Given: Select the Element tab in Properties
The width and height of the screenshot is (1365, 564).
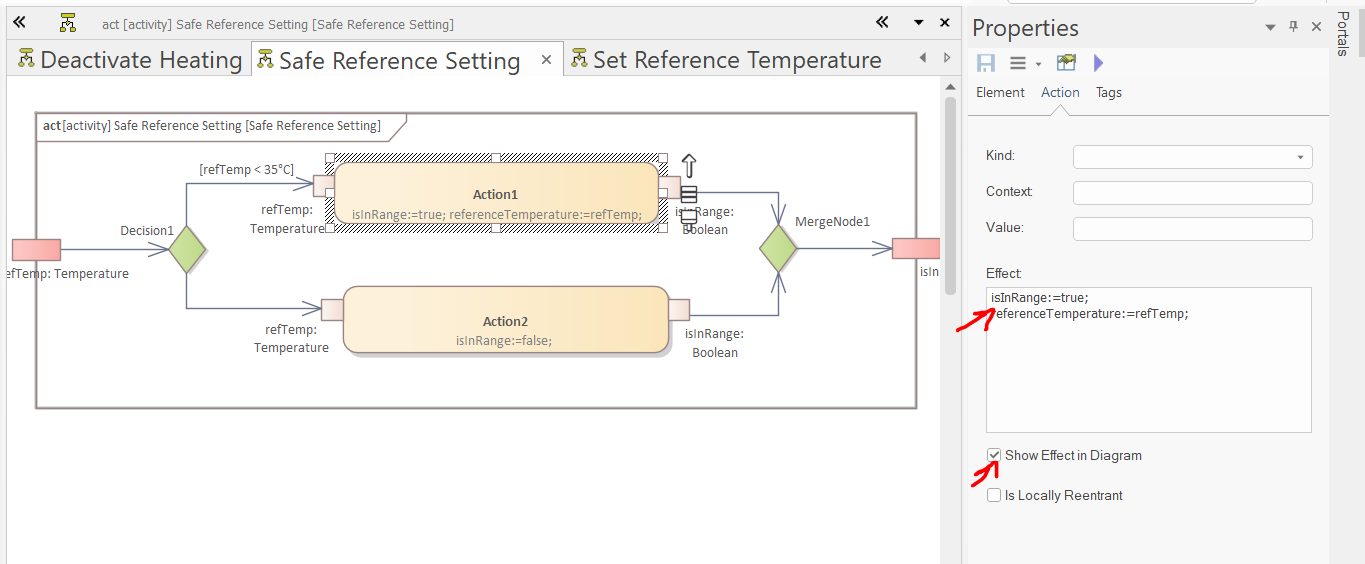Looking at the screenshot, I should click(x=1000, y=92).
